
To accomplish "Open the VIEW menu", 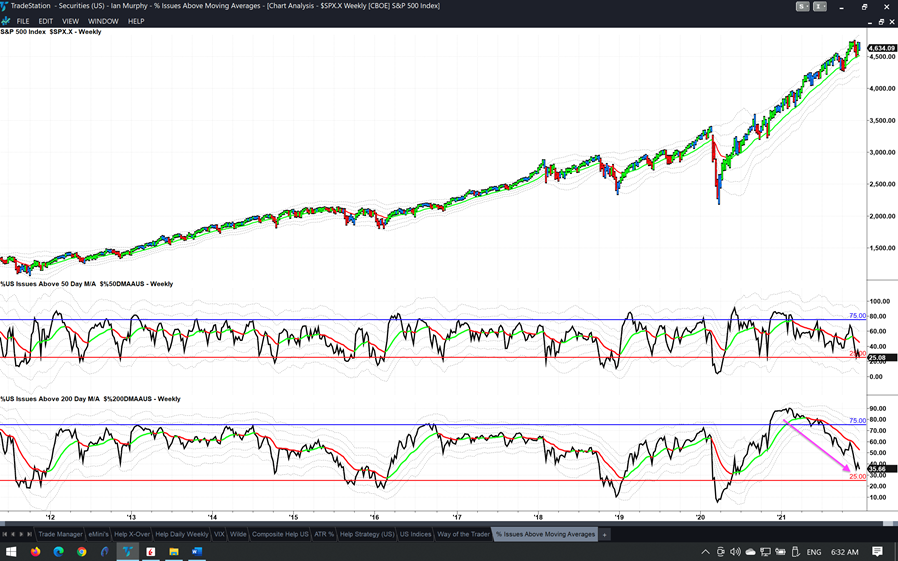I will tap(70, 21).
